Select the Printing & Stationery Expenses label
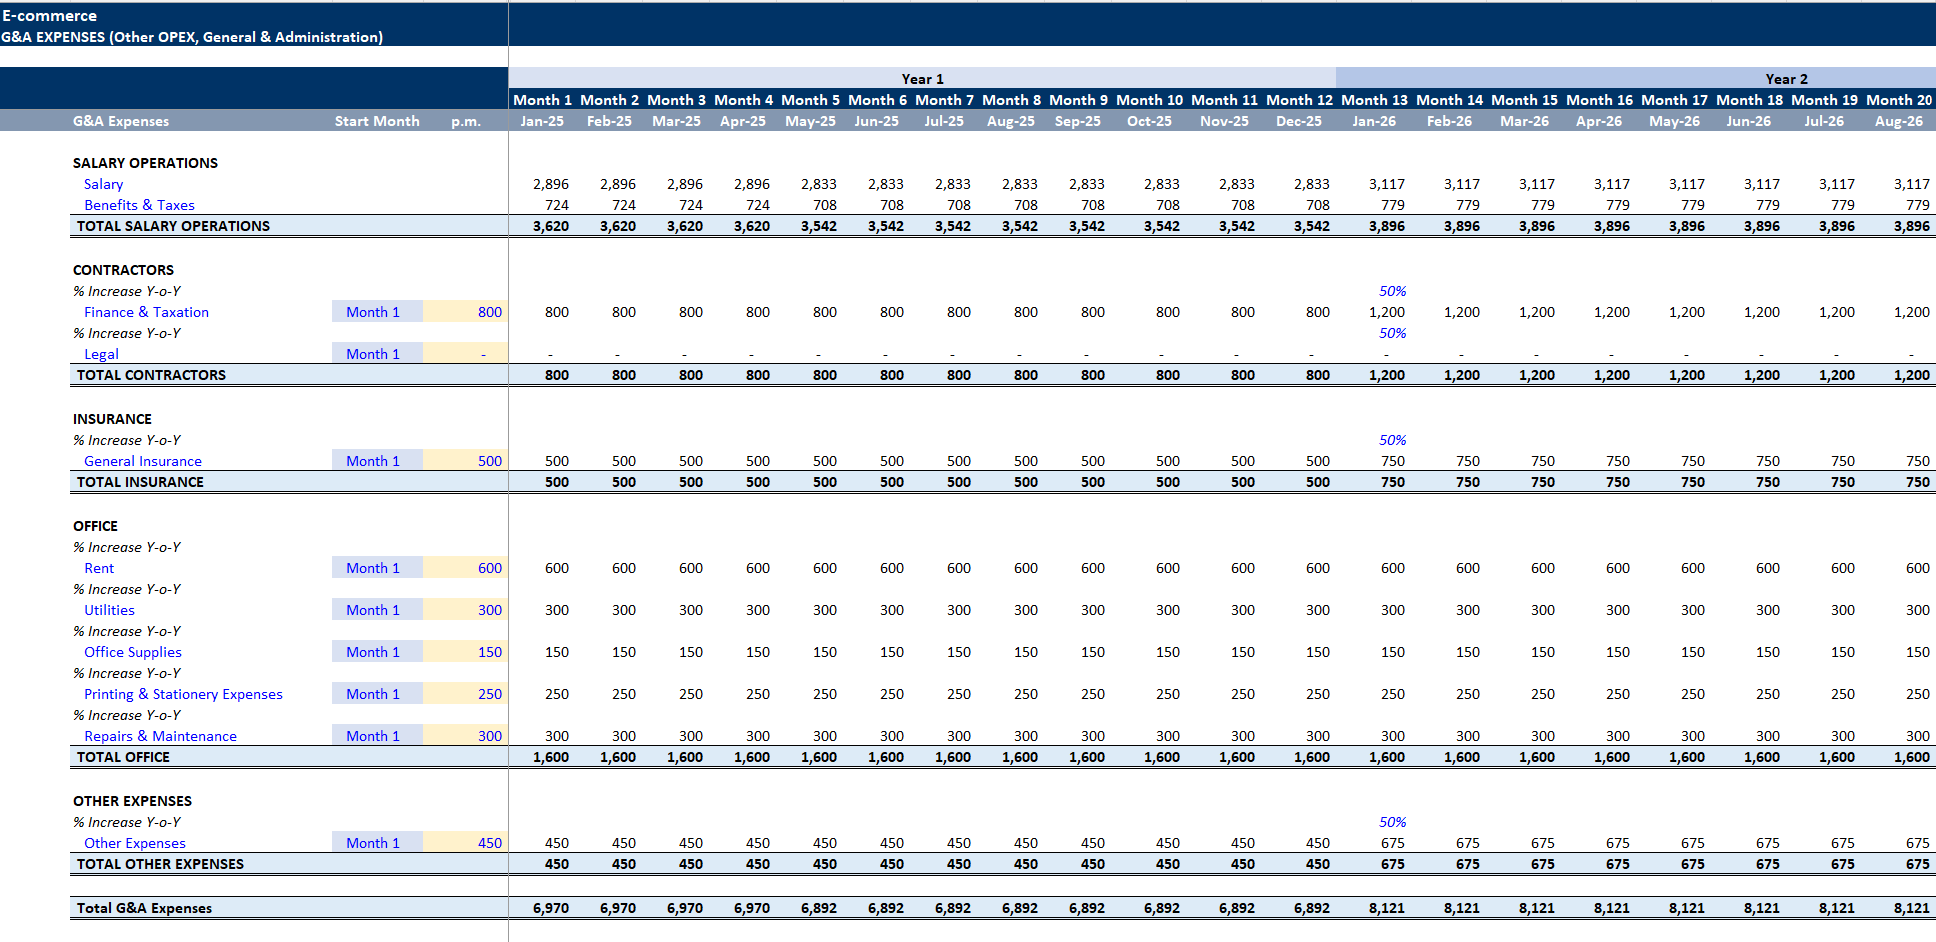Screen dimensions: 1936x942 [x=183, y=694]
